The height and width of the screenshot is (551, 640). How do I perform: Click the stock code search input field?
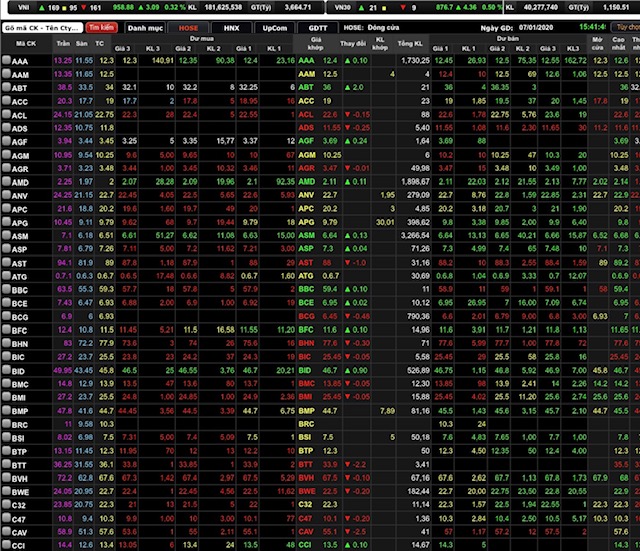click(x=42, y=28)
